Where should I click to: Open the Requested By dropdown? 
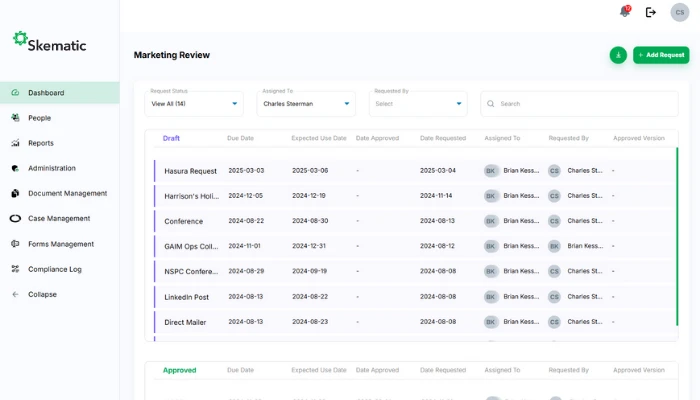(418, 103)
